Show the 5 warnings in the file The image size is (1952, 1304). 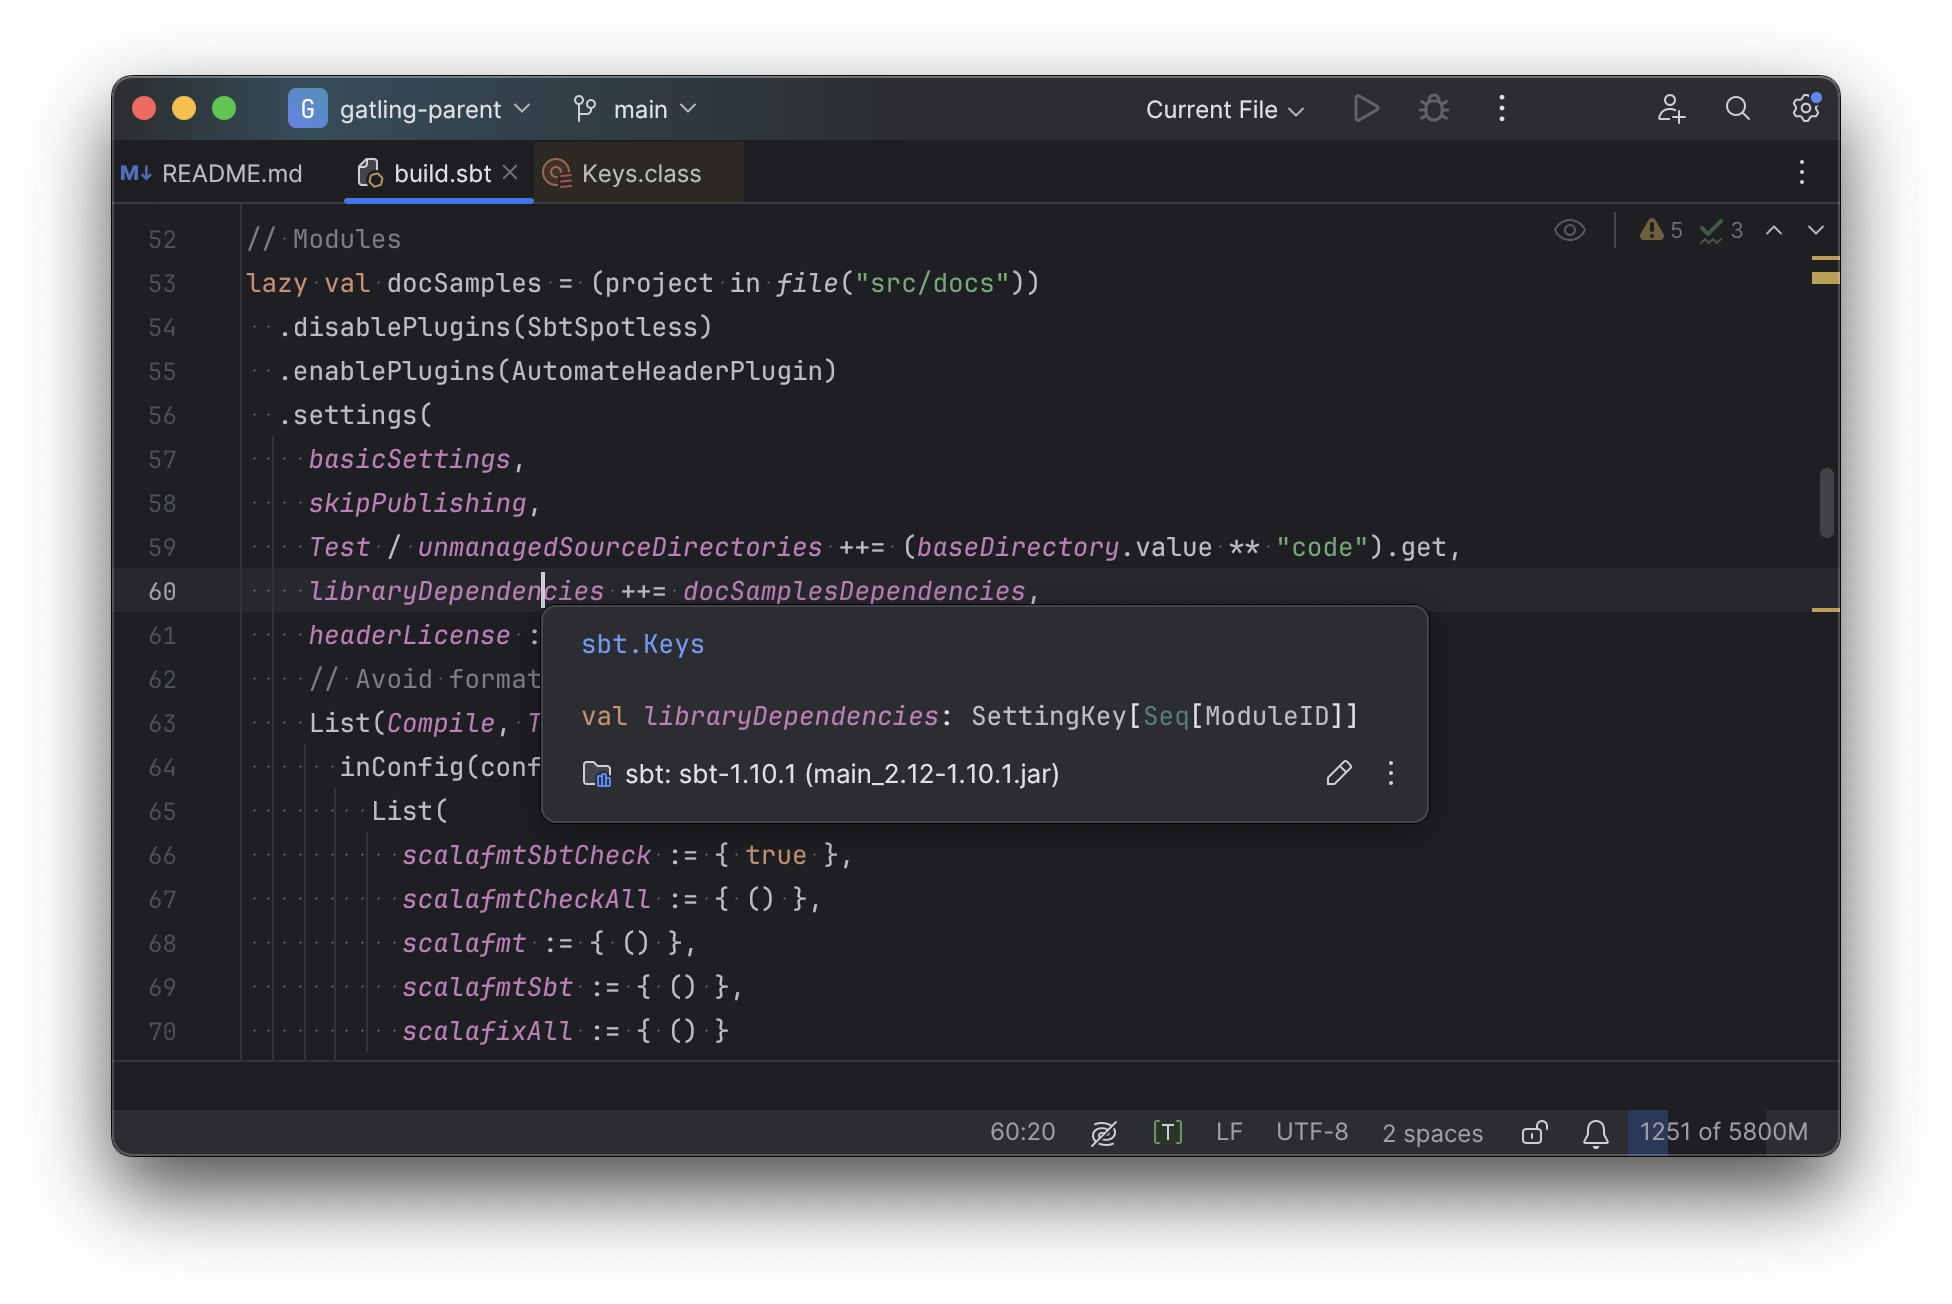1659,229
